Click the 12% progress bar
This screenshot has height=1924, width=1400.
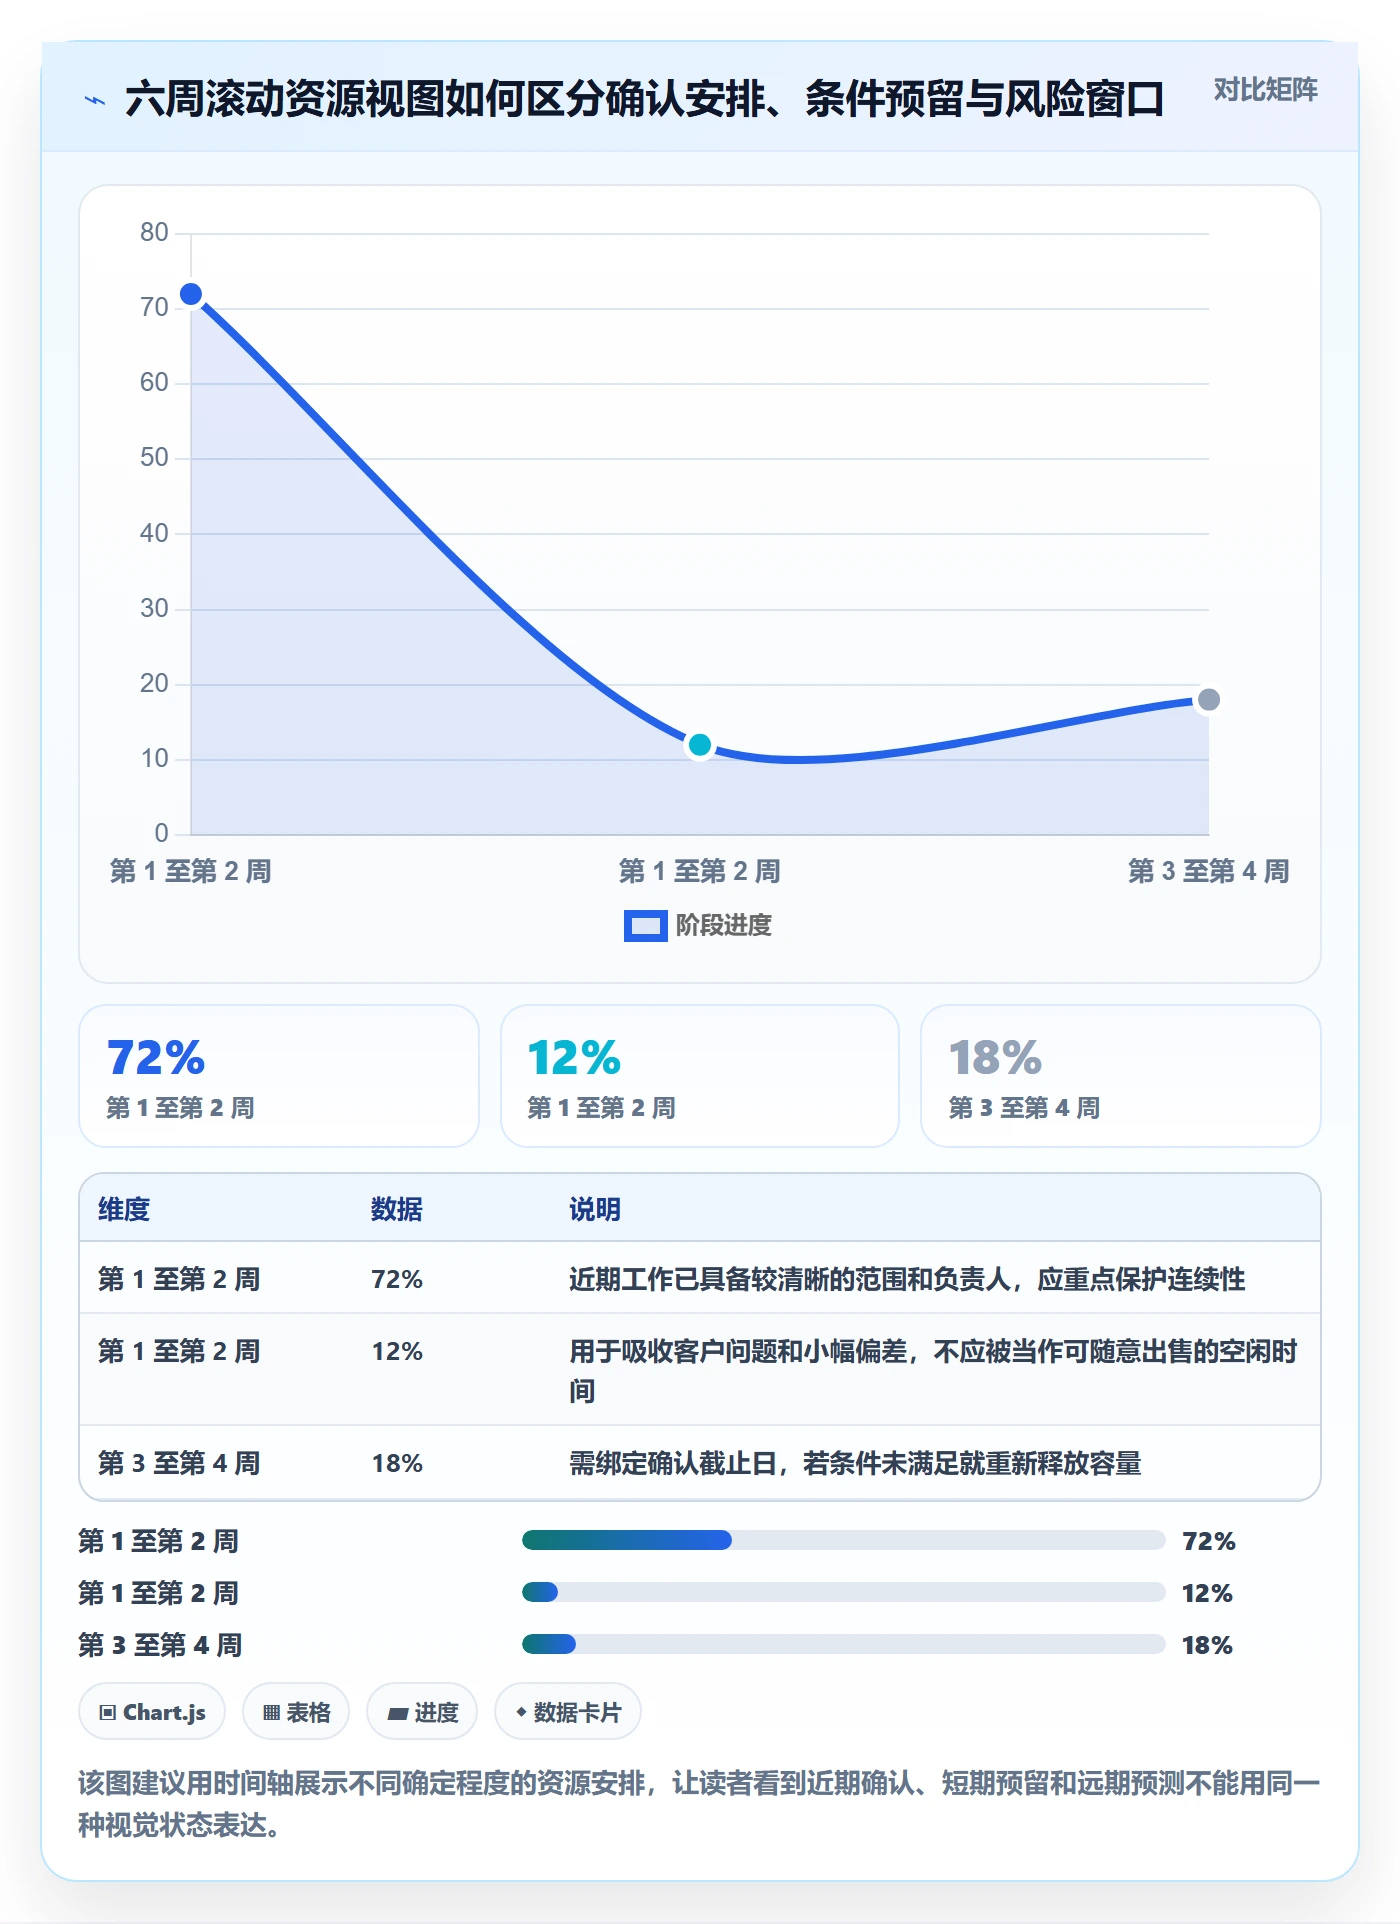[843, 1592]
